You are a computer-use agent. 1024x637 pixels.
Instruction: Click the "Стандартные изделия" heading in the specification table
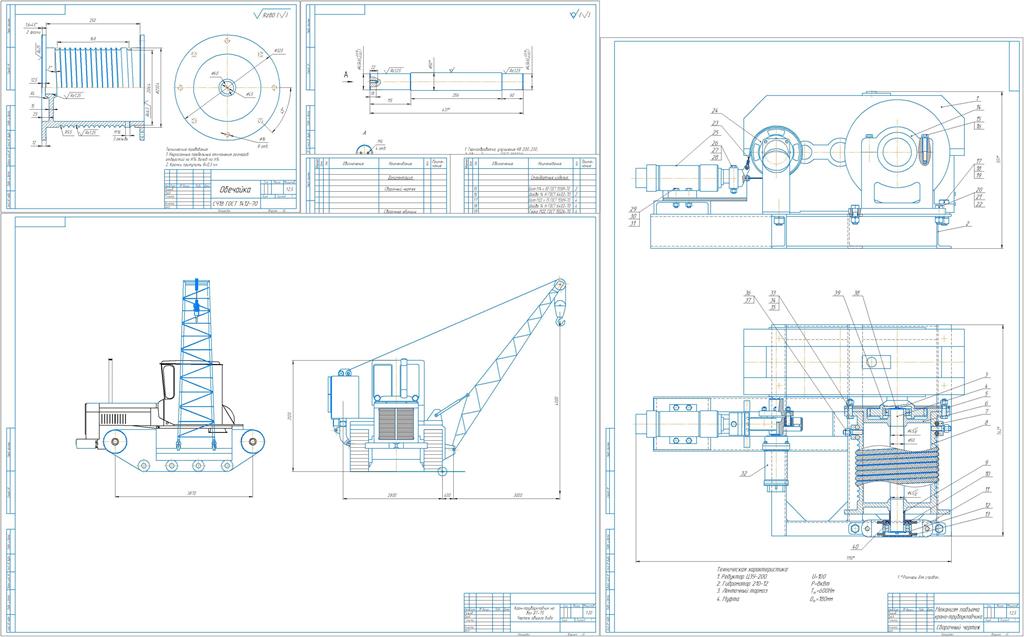[x=552, y=177]
